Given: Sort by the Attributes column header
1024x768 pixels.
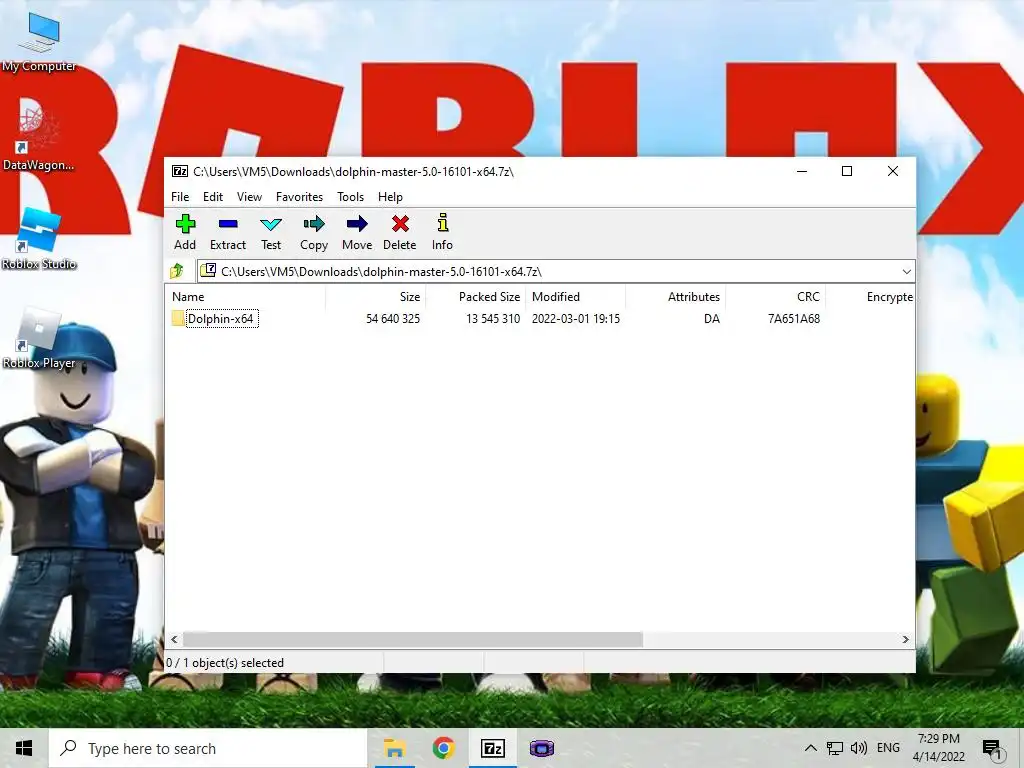Looking at the screenshot, I should tap(675, 296).
